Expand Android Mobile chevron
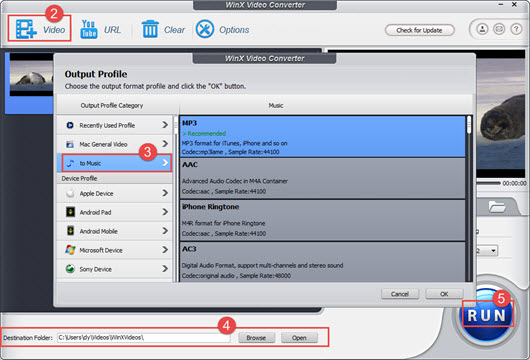The height and width of the screenshot is (360, 530). (x=165, y=231)
